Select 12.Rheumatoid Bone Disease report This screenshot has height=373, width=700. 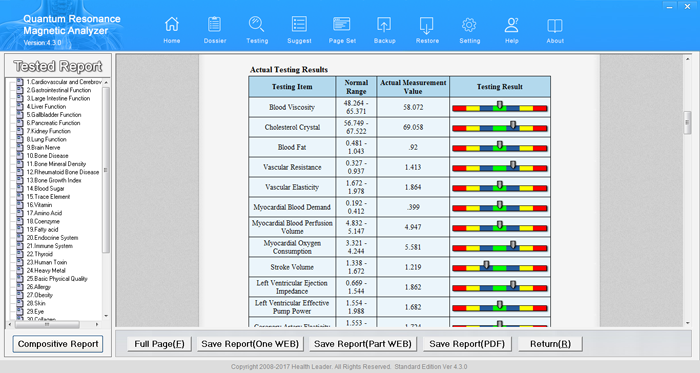click(62, 172)
